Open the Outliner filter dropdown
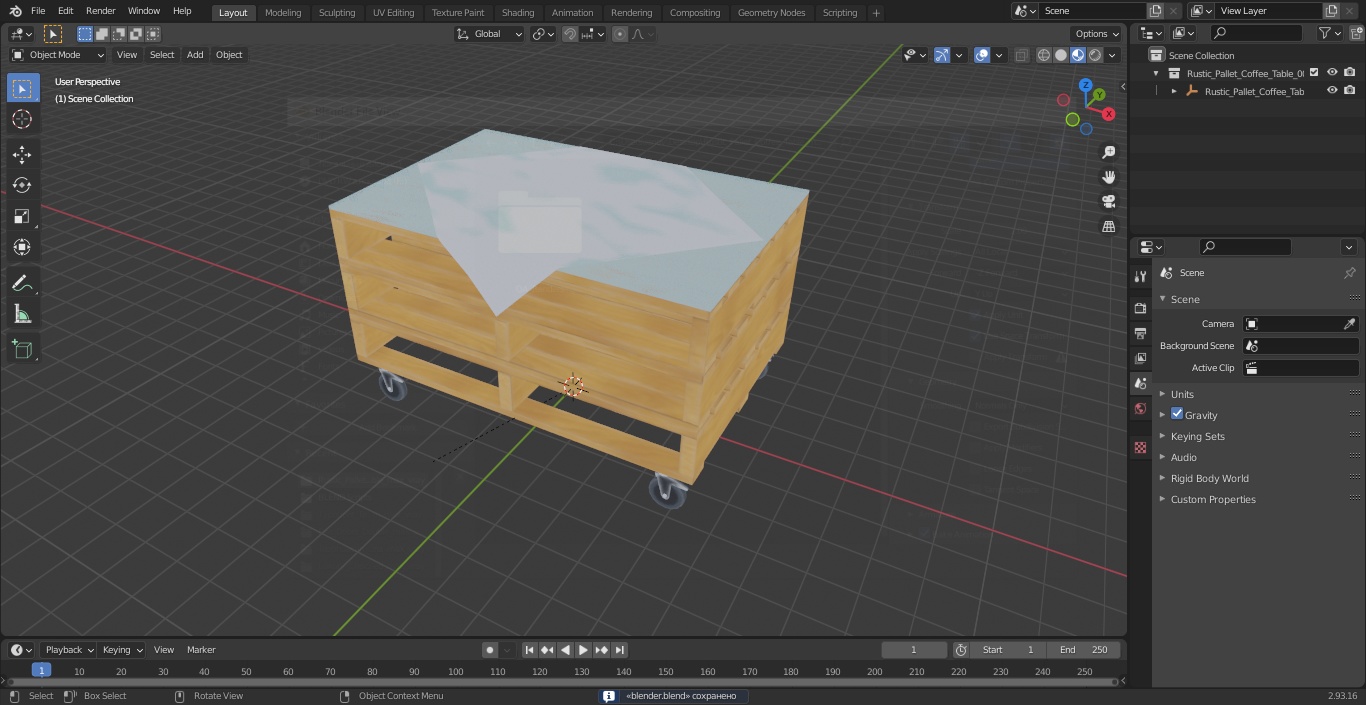The image size is (1366, 705). pyautogui.click(x=1329, y=33)
